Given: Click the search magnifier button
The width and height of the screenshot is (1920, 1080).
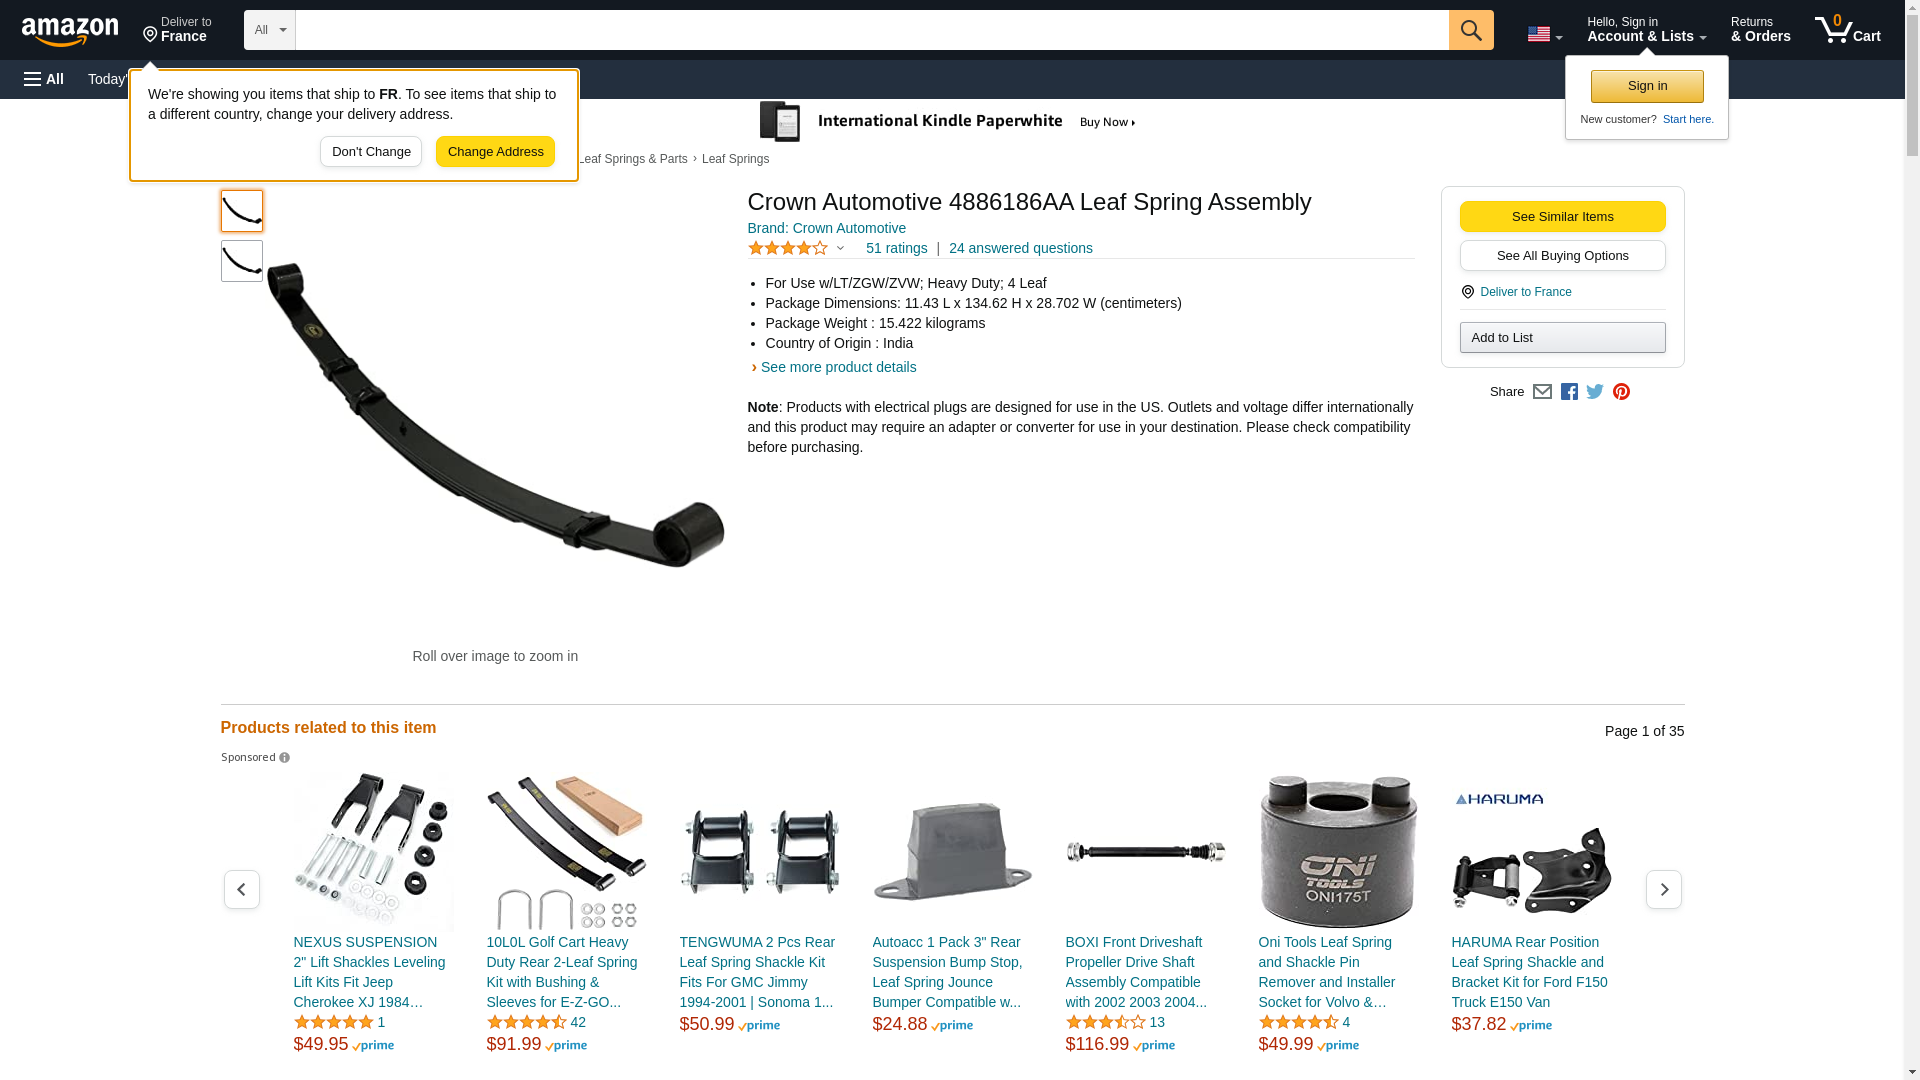Looking at the screenshot, I should 1470,30.
